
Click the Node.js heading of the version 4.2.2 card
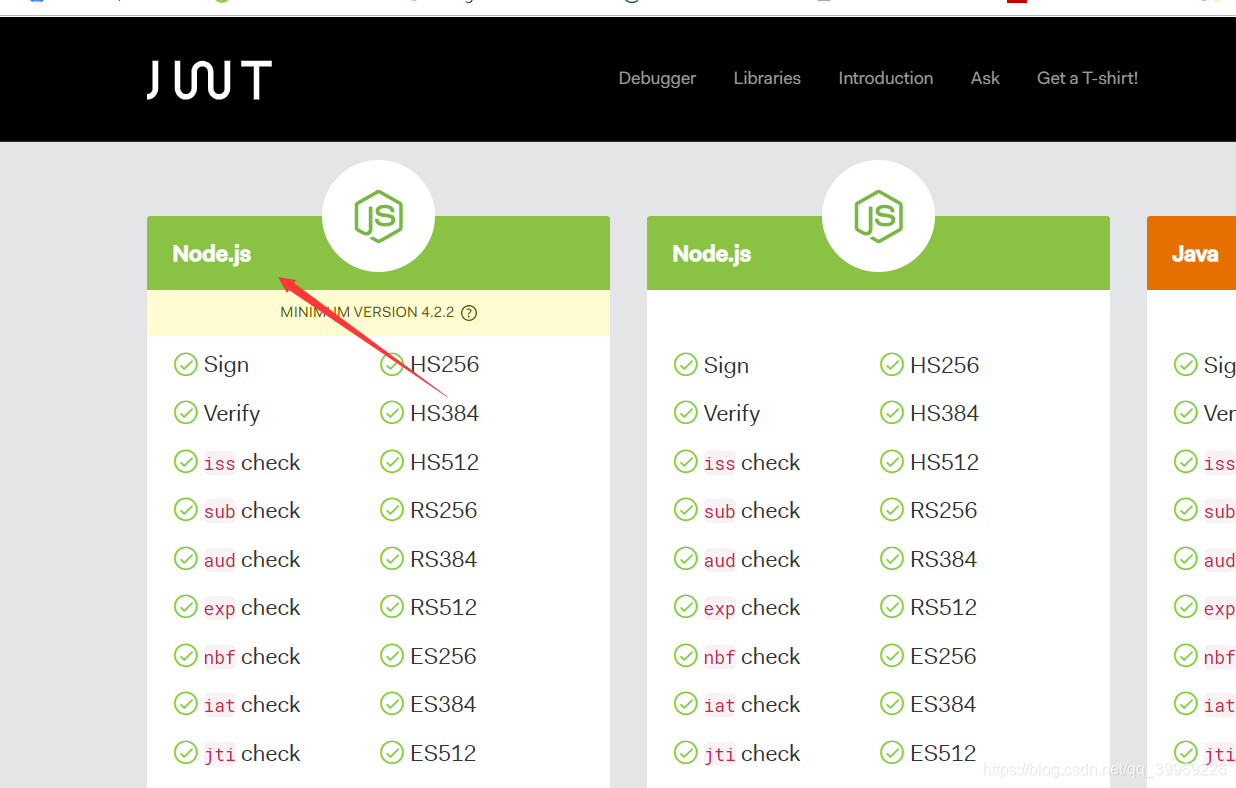click(212, 254)
